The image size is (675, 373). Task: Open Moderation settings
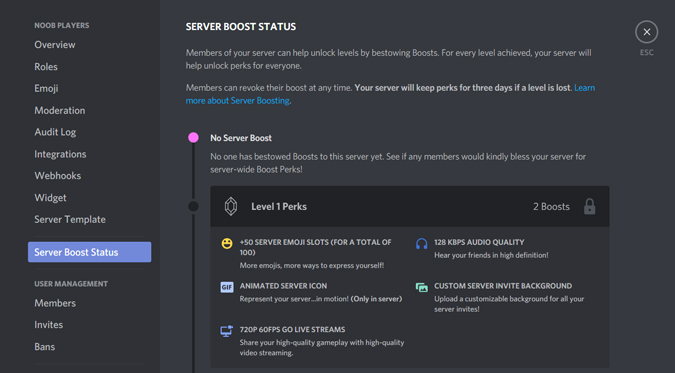click(x=59, y=110)
